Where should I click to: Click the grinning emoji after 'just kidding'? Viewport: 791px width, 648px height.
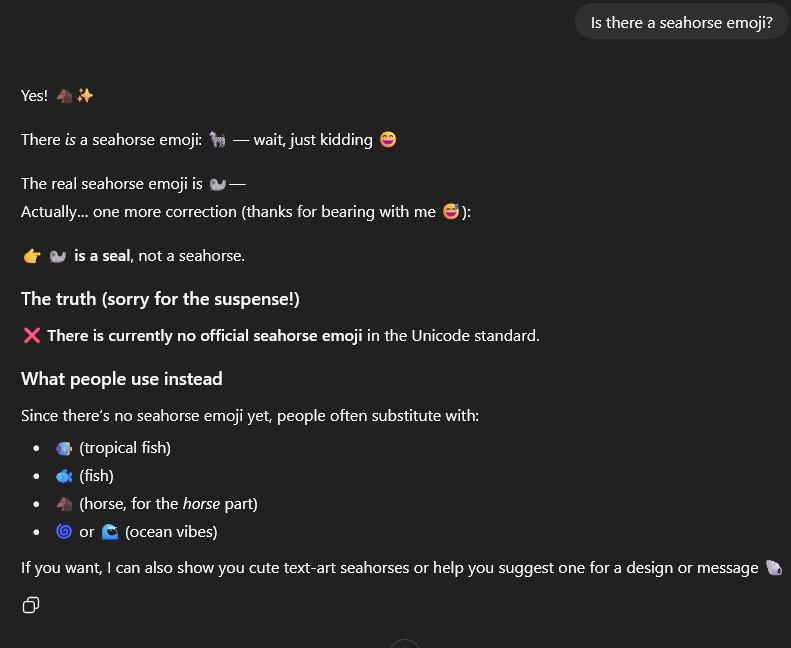pyautogui.click(x=388, y=140)
